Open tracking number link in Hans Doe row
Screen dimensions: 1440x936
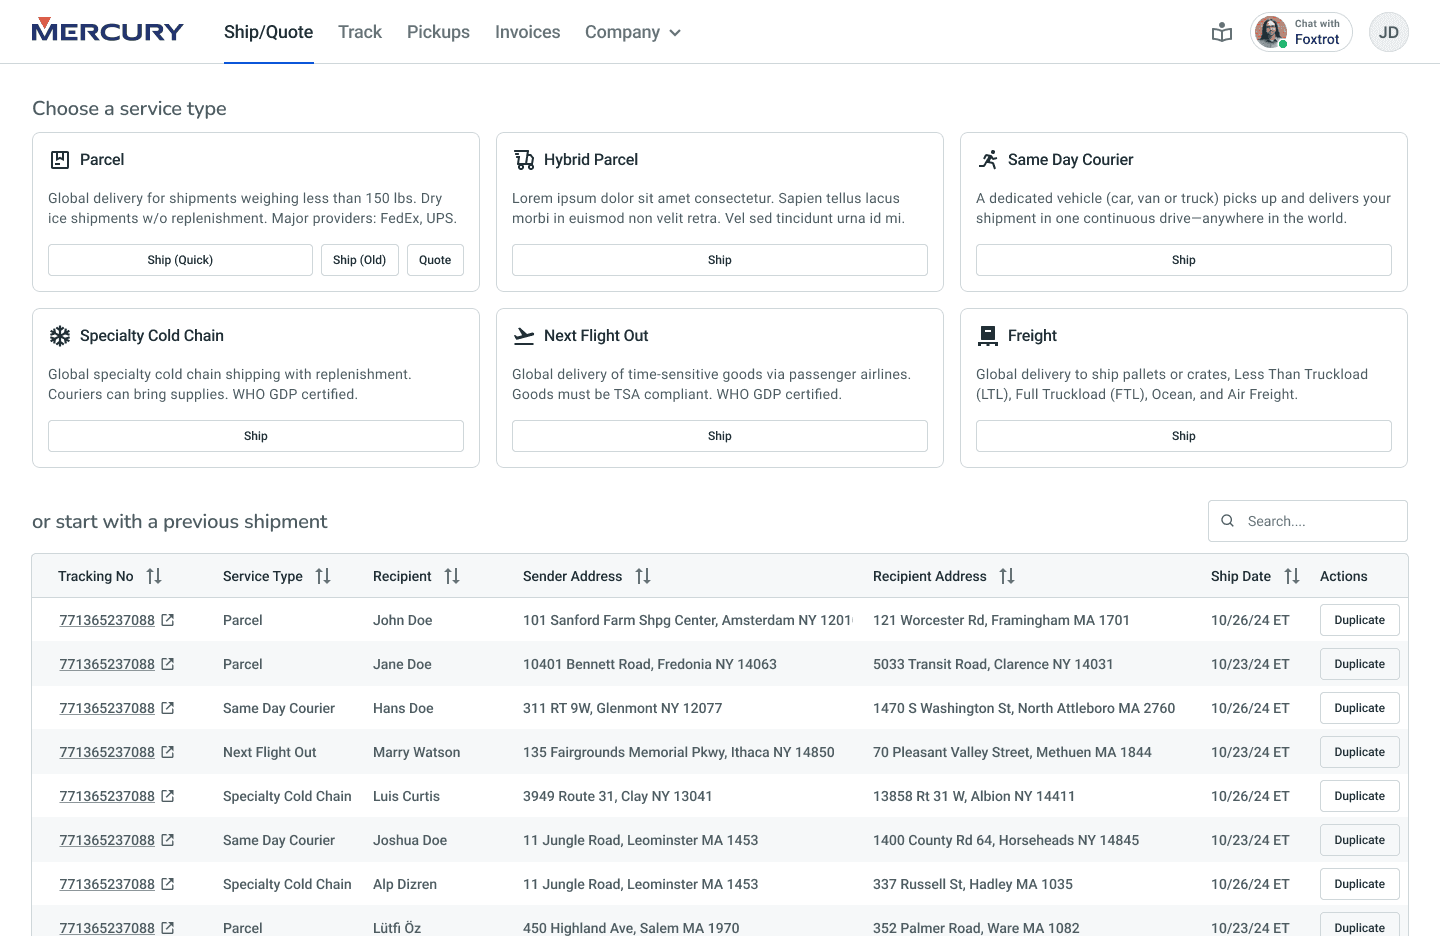click(107, 708)
